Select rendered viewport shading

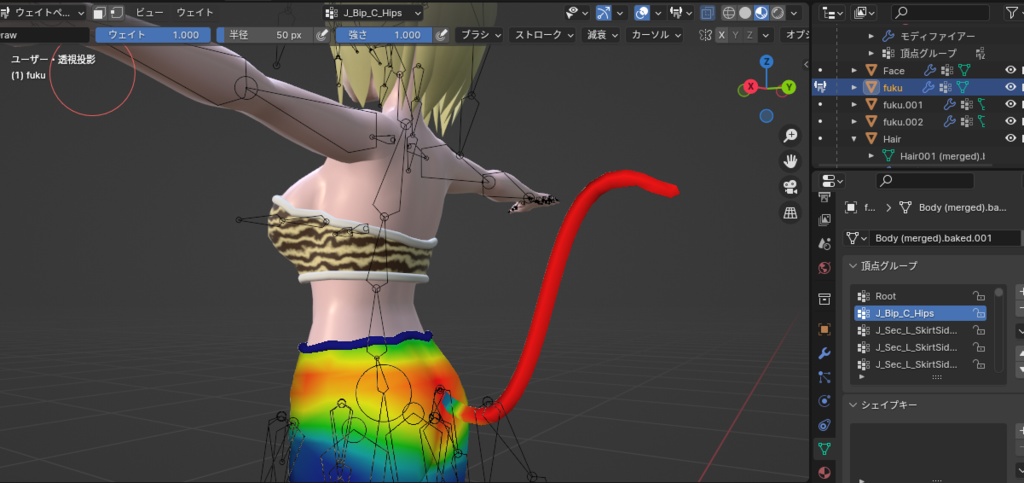[778, 12]
